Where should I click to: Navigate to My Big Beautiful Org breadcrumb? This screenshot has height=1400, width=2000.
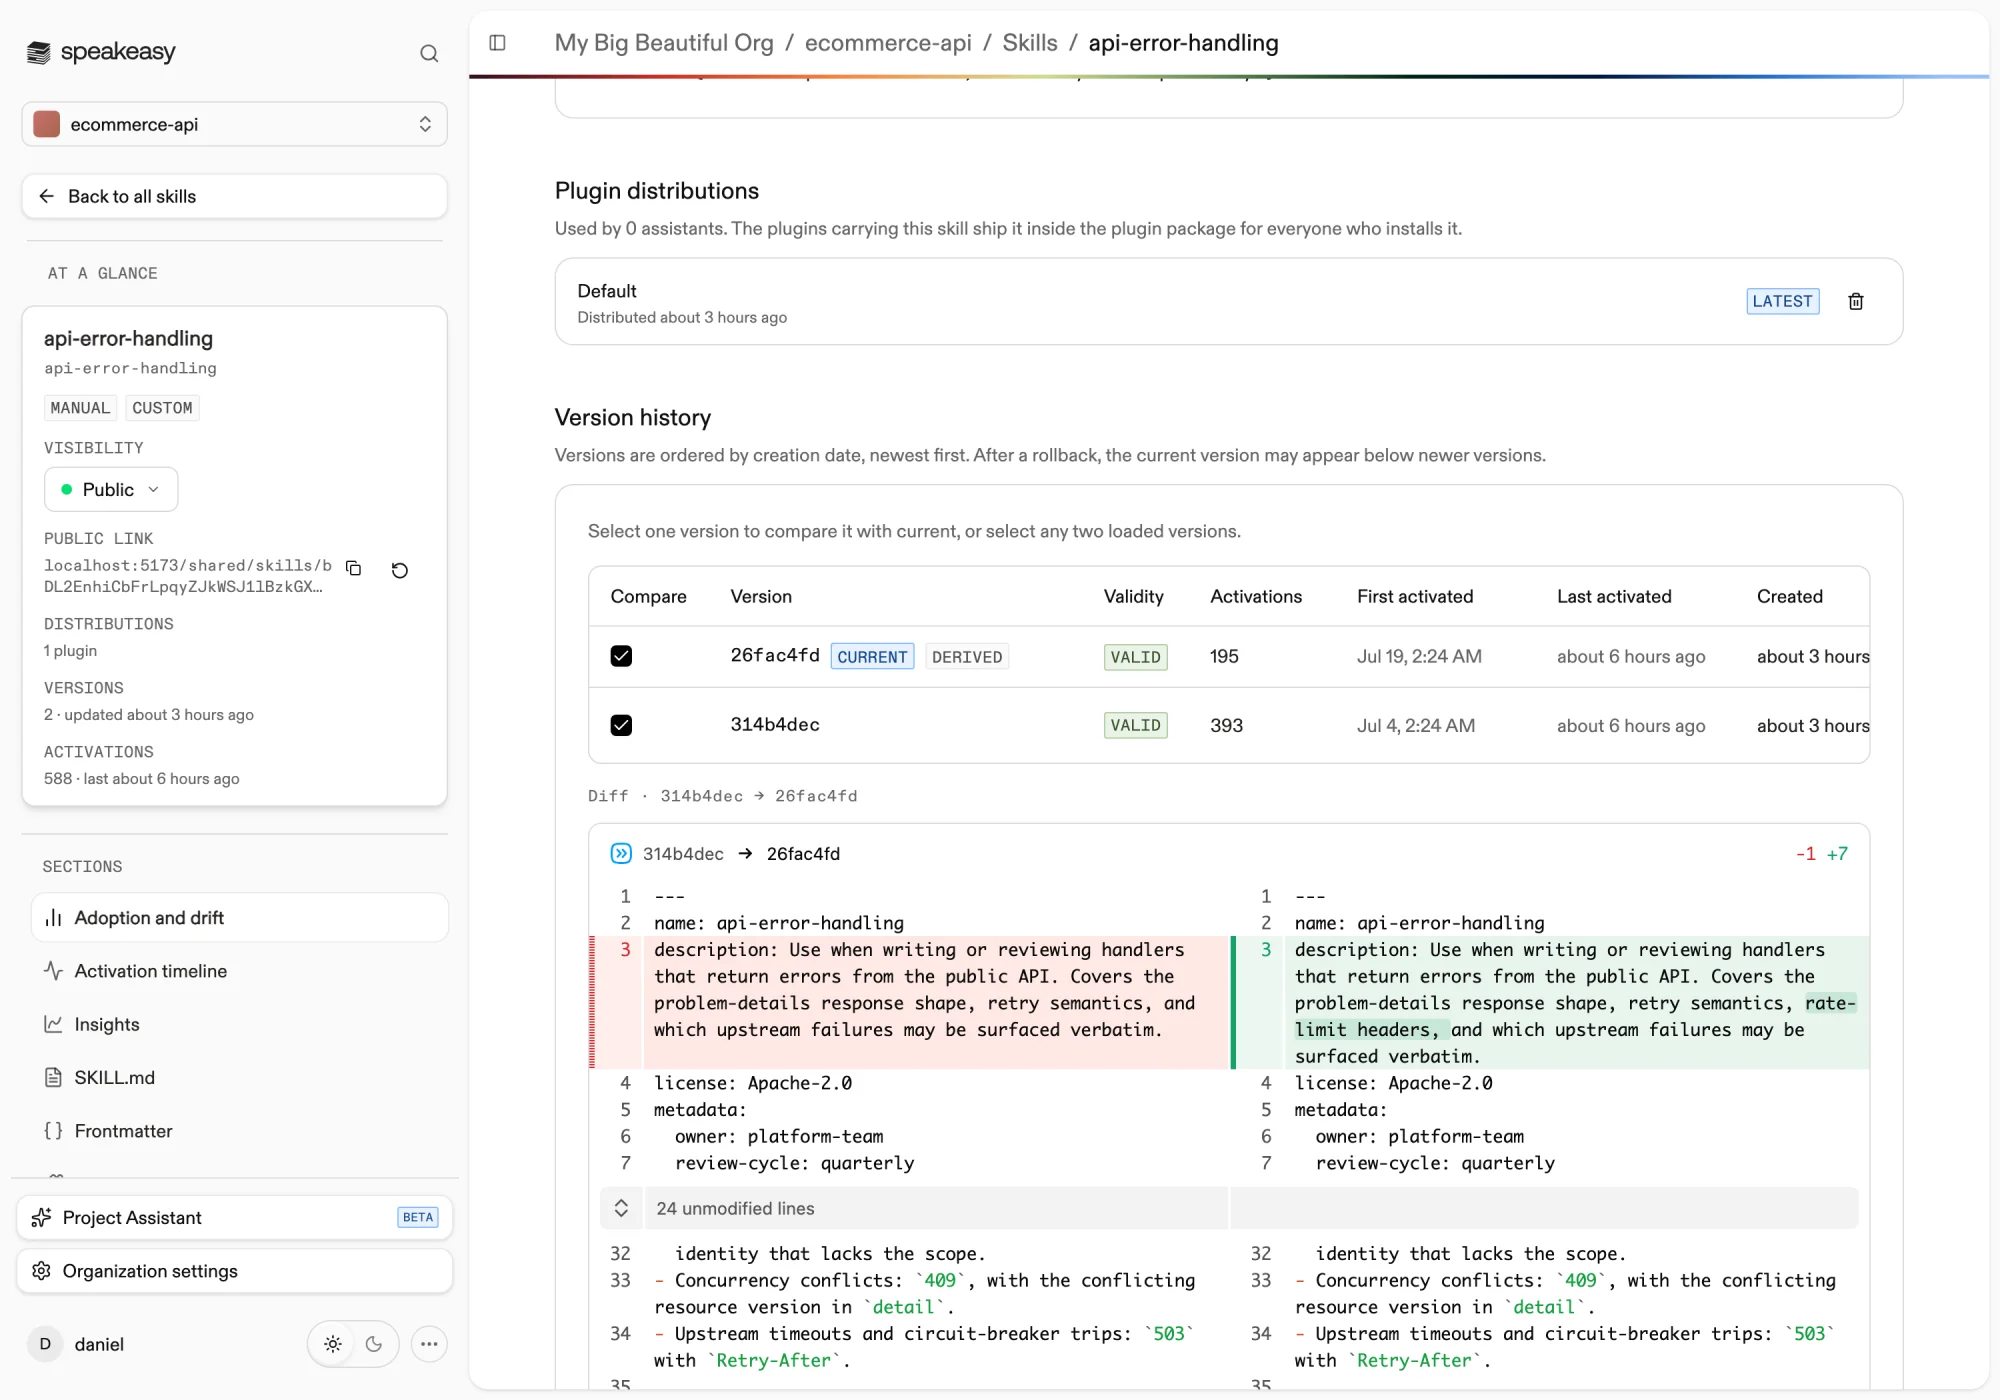[x=664, y=43]
